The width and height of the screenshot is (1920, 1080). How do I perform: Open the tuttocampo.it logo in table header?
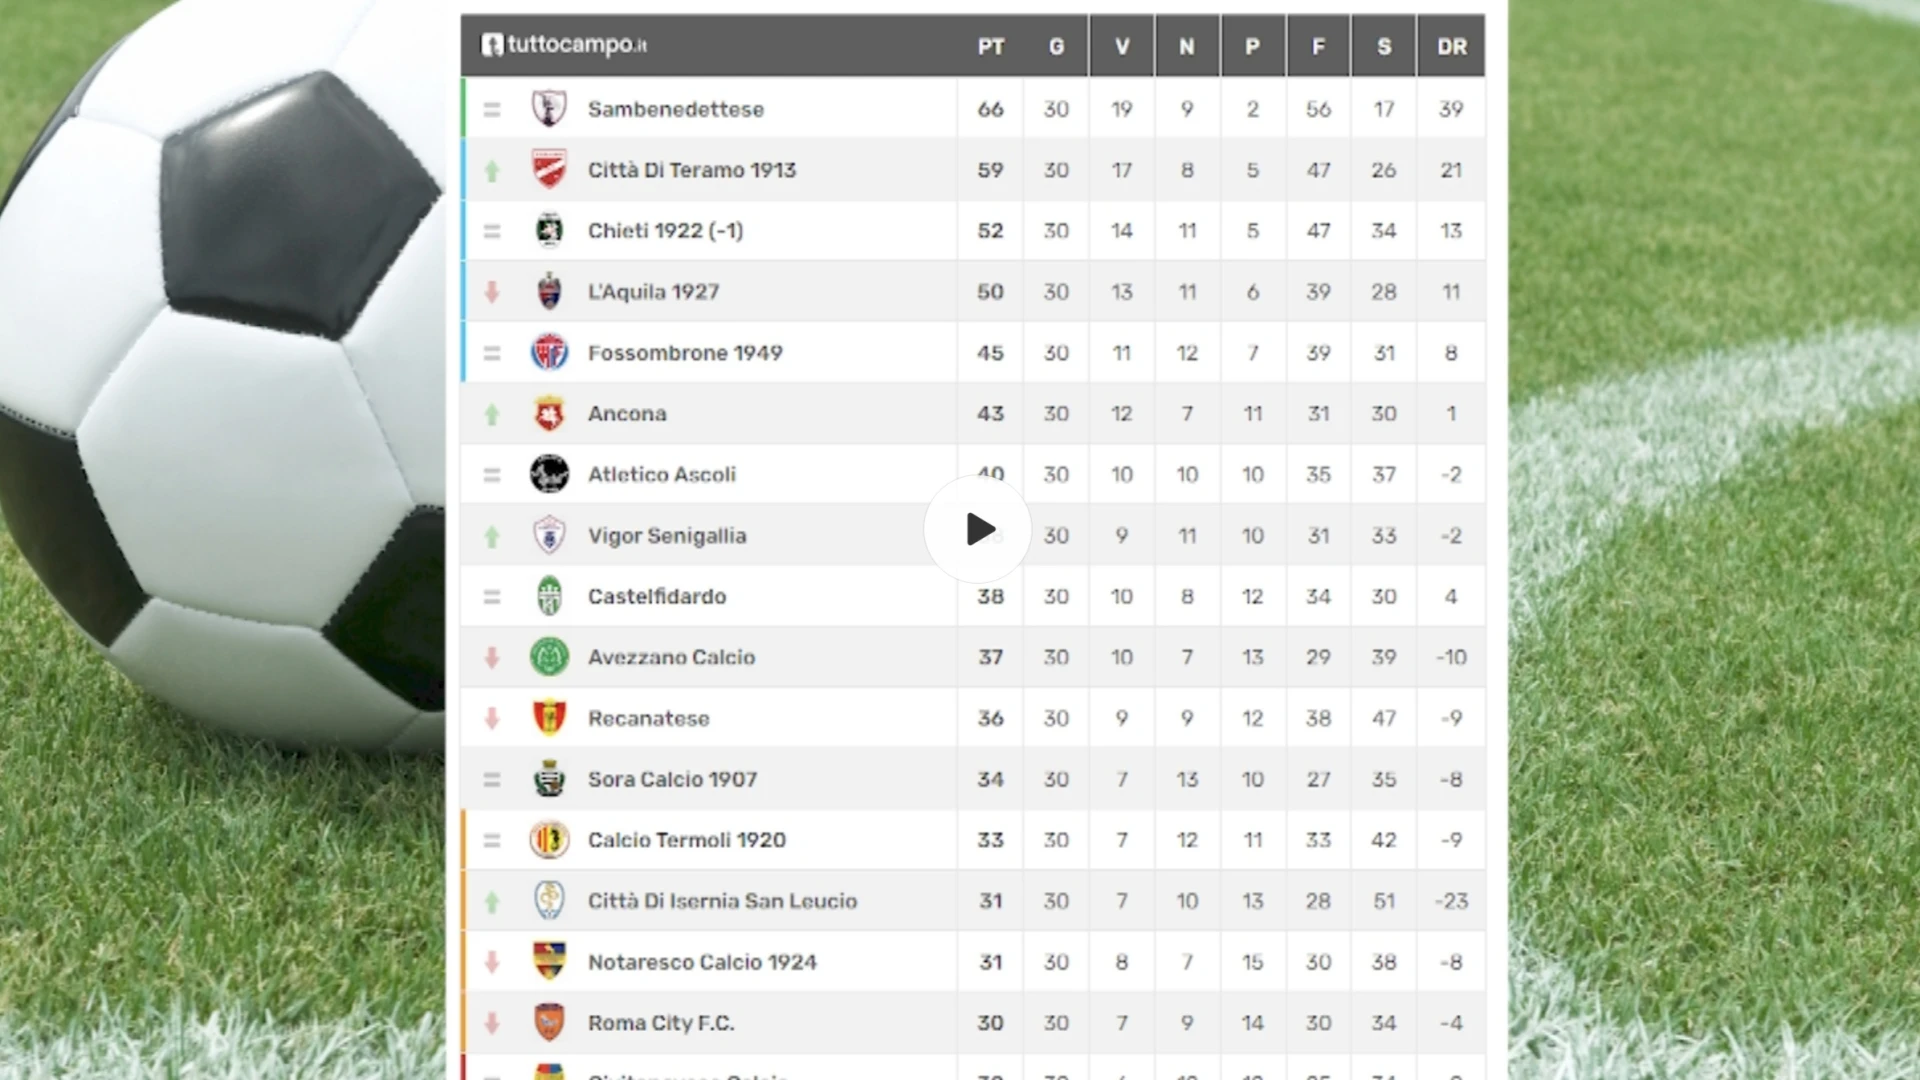[x=564, y=45]
